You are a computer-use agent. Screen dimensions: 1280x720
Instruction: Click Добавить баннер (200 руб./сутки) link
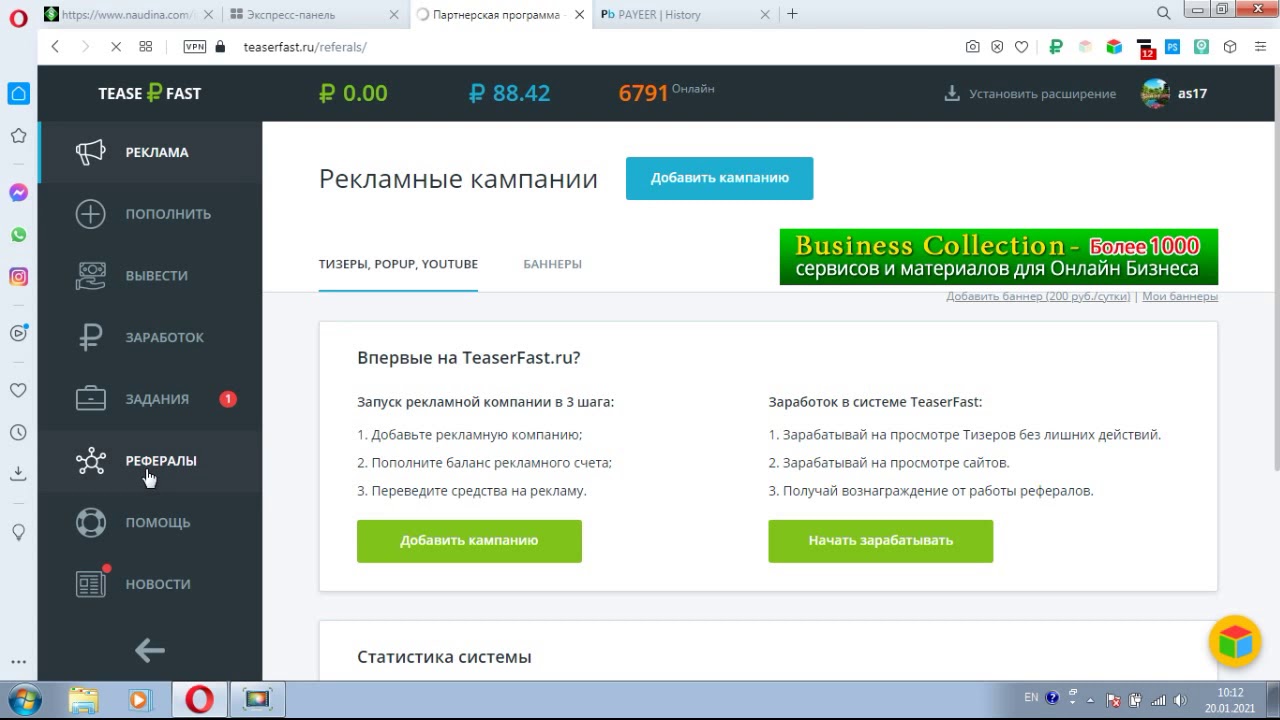[1038, 296]
